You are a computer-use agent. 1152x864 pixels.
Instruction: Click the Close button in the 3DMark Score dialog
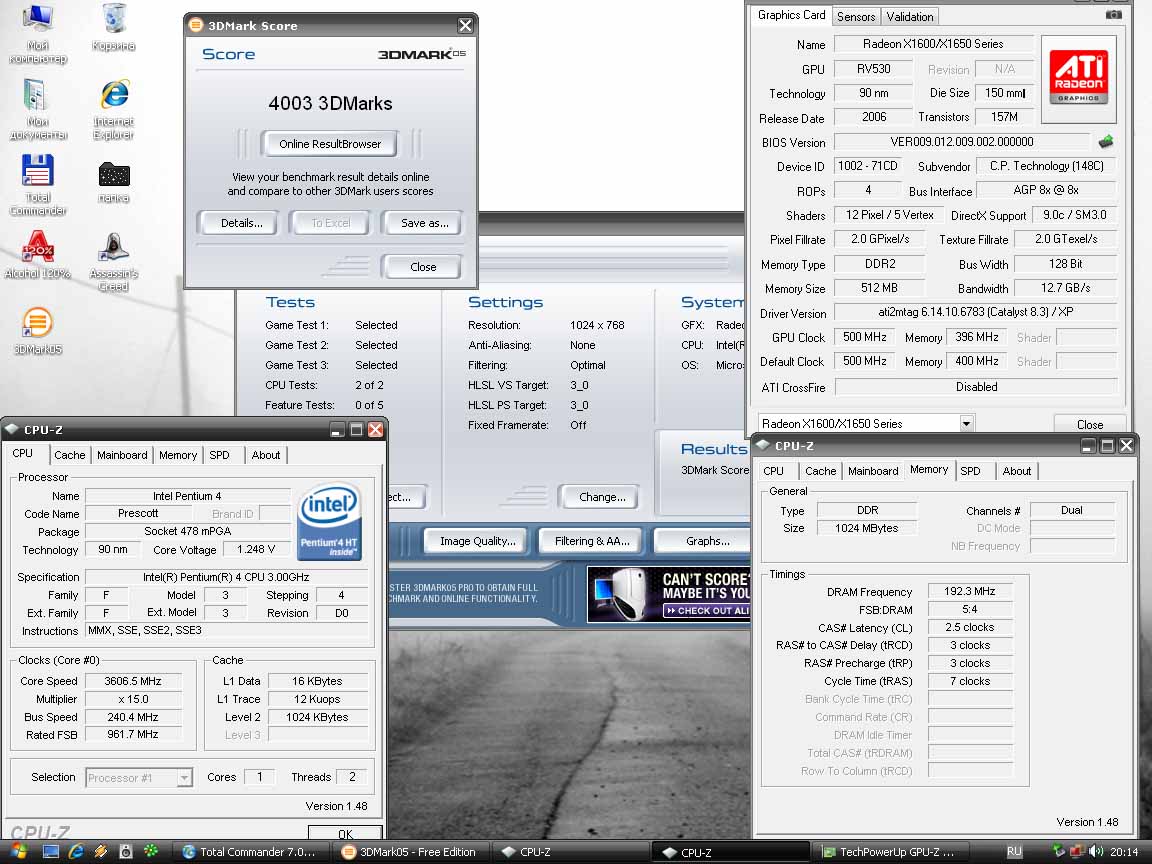pyautogui.click(x=422, y=267)
